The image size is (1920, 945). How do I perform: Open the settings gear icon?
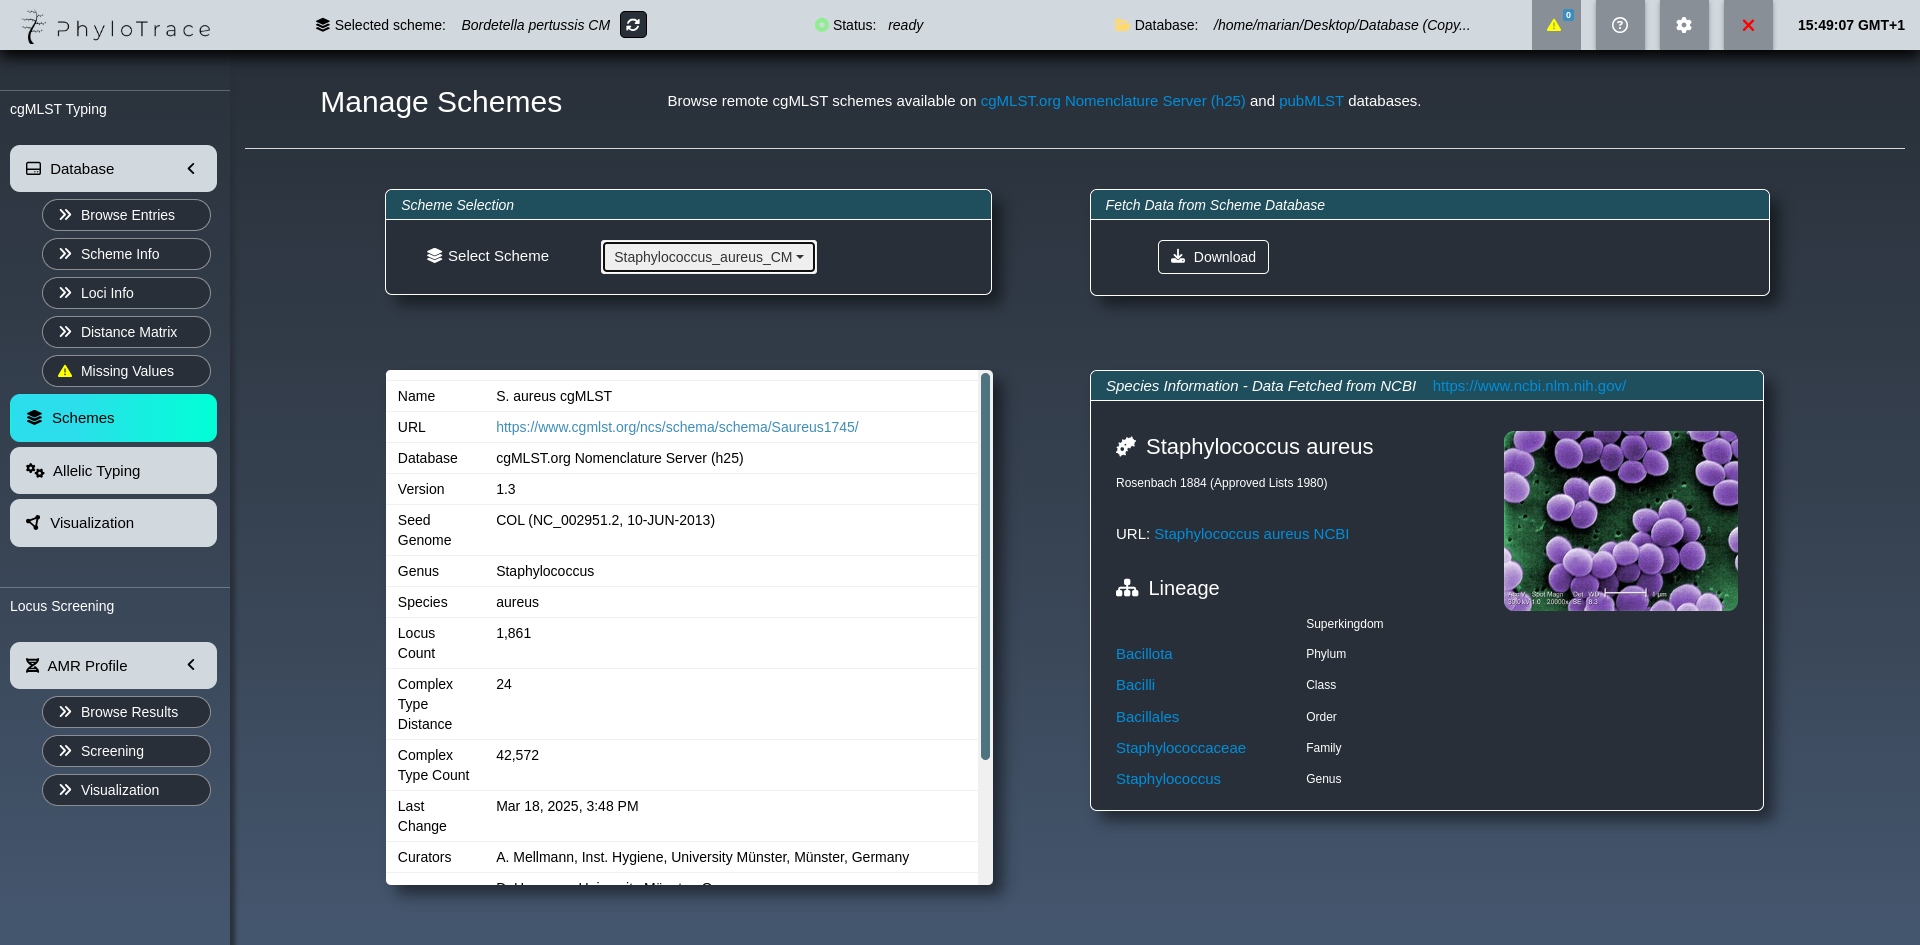pyautogui.click(x=1684, y=25)
